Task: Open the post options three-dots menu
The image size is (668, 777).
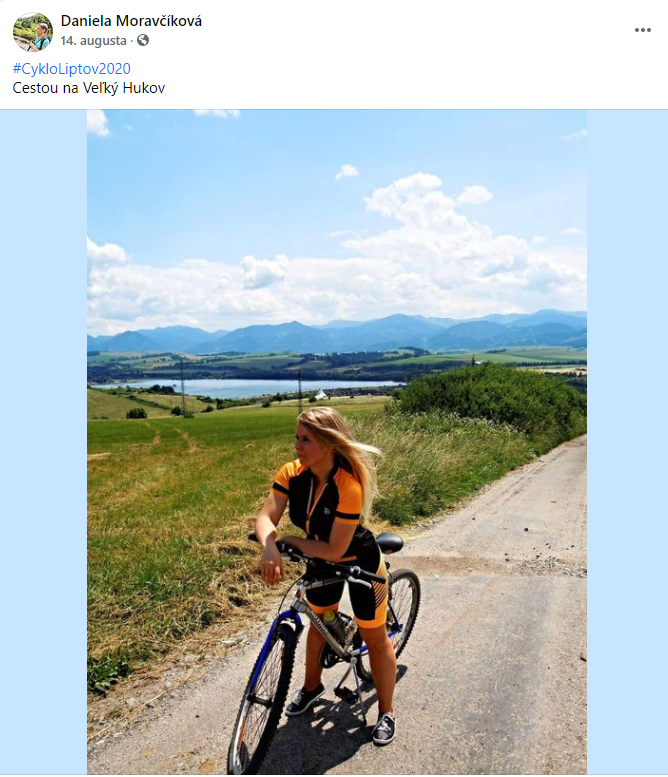Action: tap(642, 30)
